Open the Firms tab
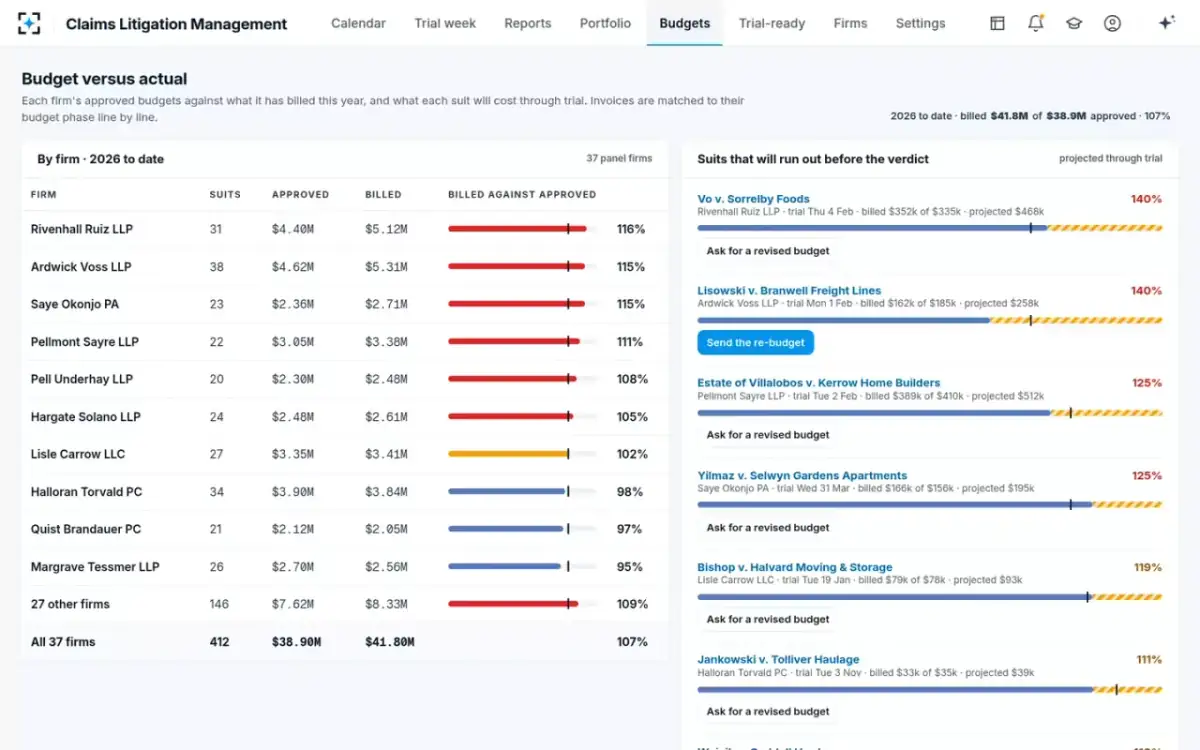Viewport: 1200px width, 750px height. 850,23
